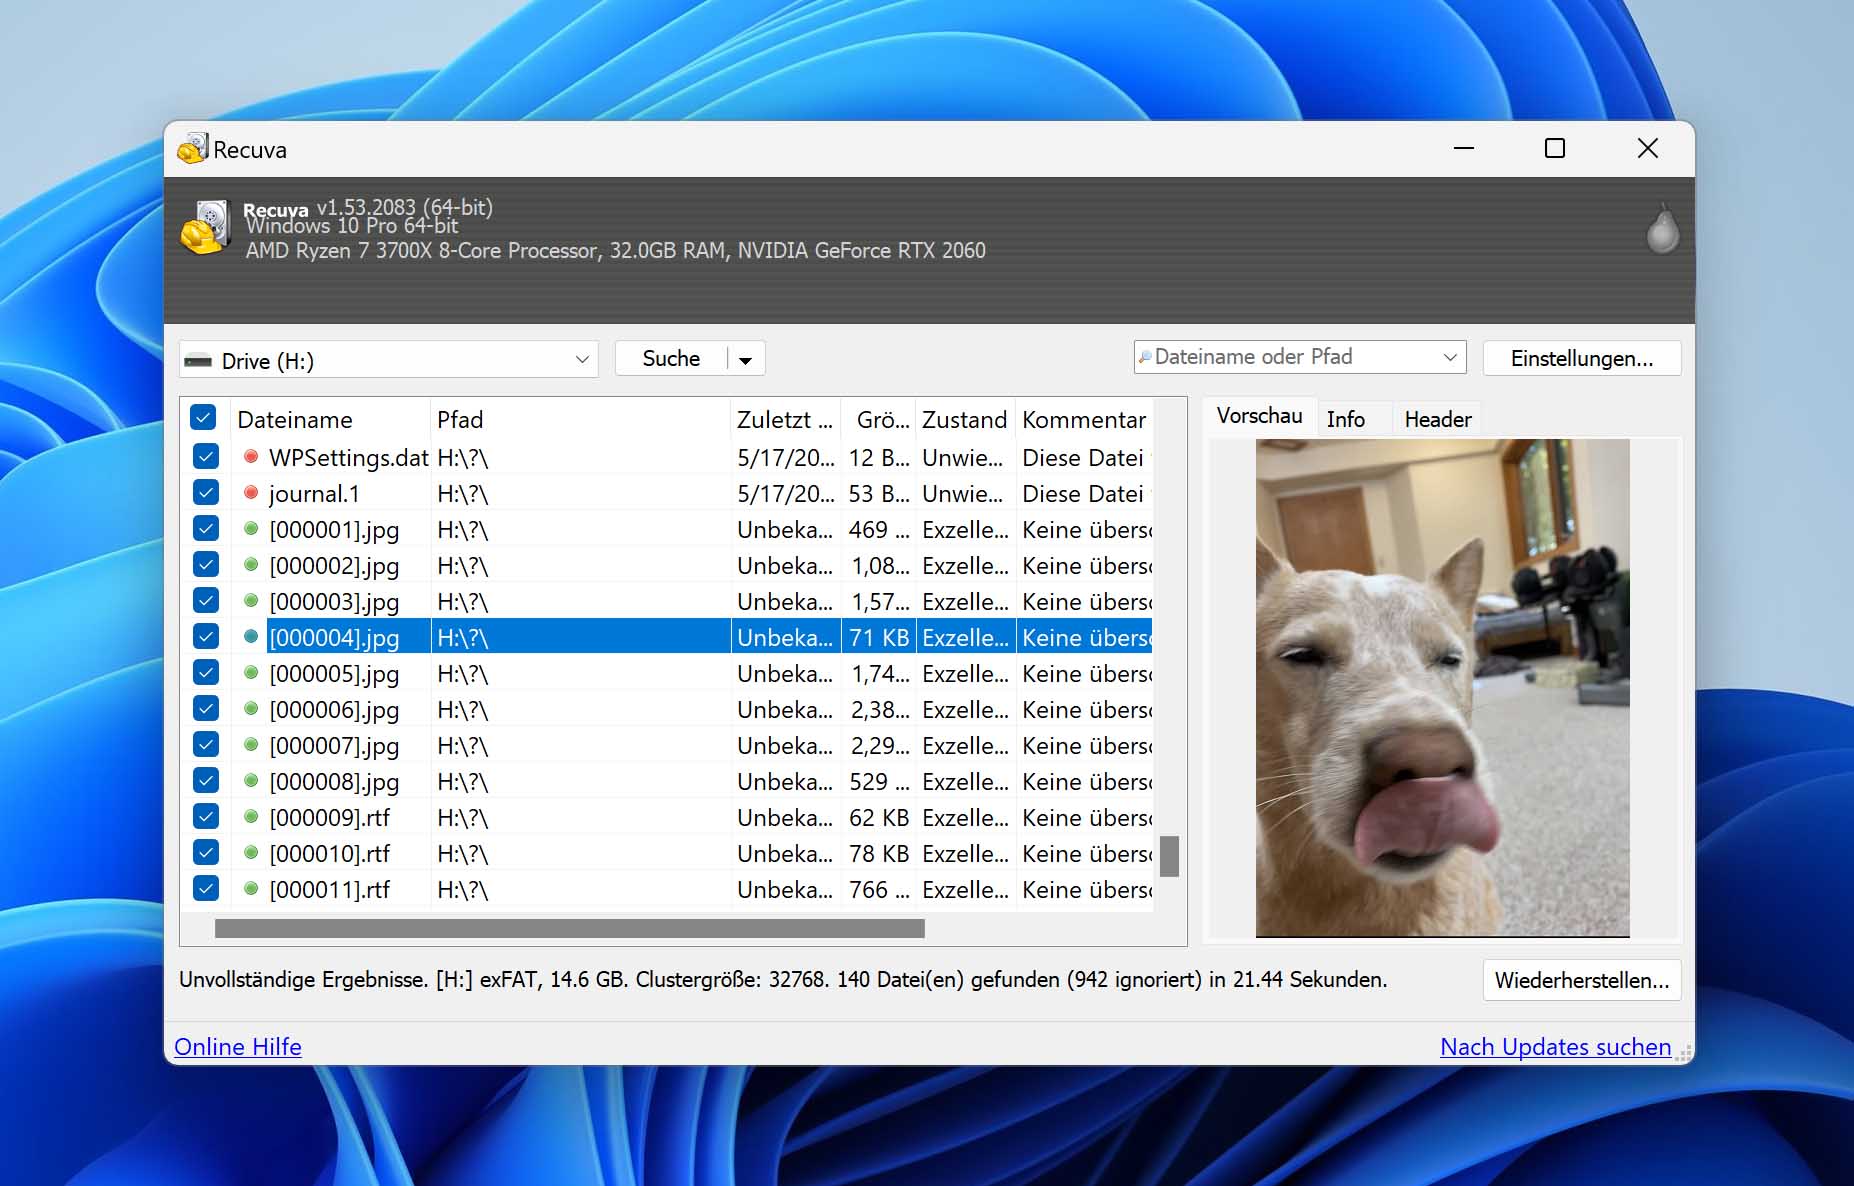The height and width of the screenshot is (1186, 1854).
Task: Uncheck the [000003].jpg checkbox
Action: pyautogui.click(x=205, y=601)
